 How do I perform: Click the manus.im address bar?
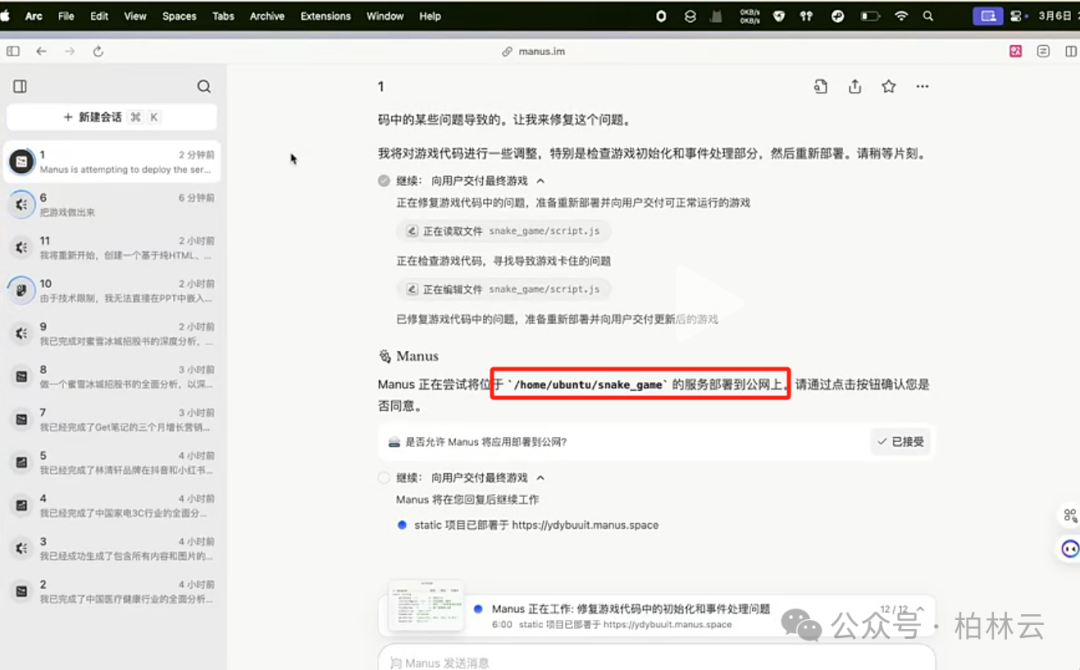click(534, 51)
